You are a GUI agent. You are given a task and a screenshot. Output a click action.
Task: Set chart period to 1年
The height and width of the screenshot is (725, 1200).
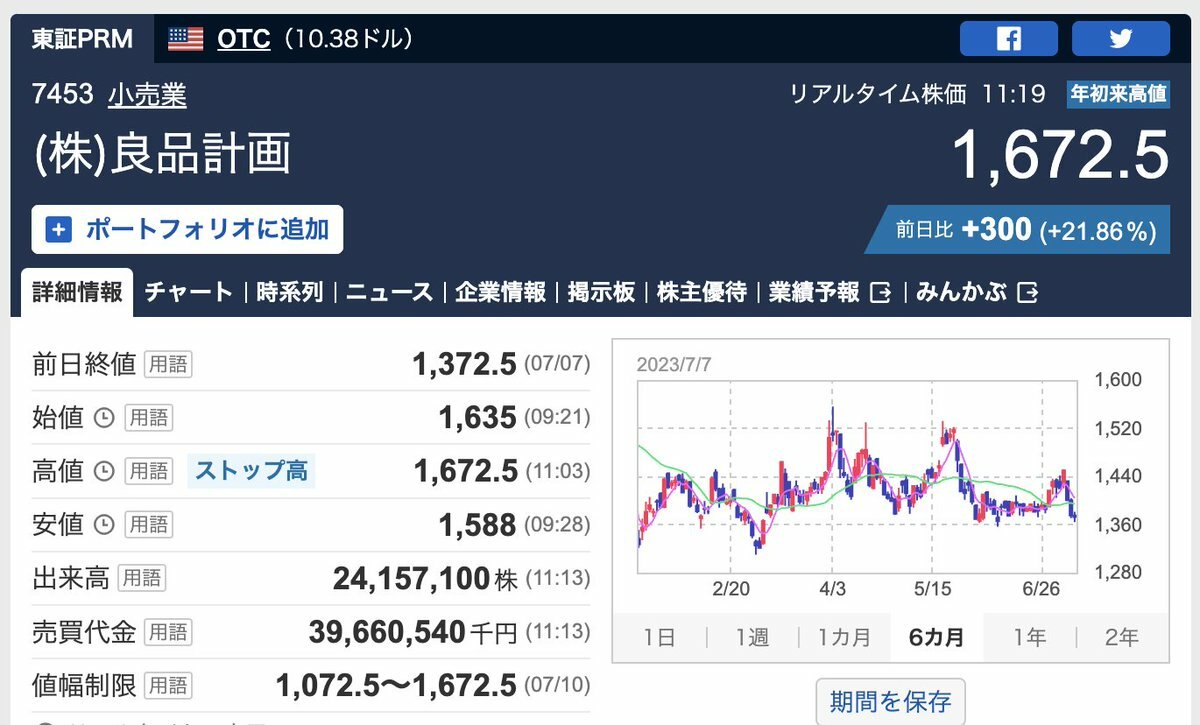(x=1030, y=637)
